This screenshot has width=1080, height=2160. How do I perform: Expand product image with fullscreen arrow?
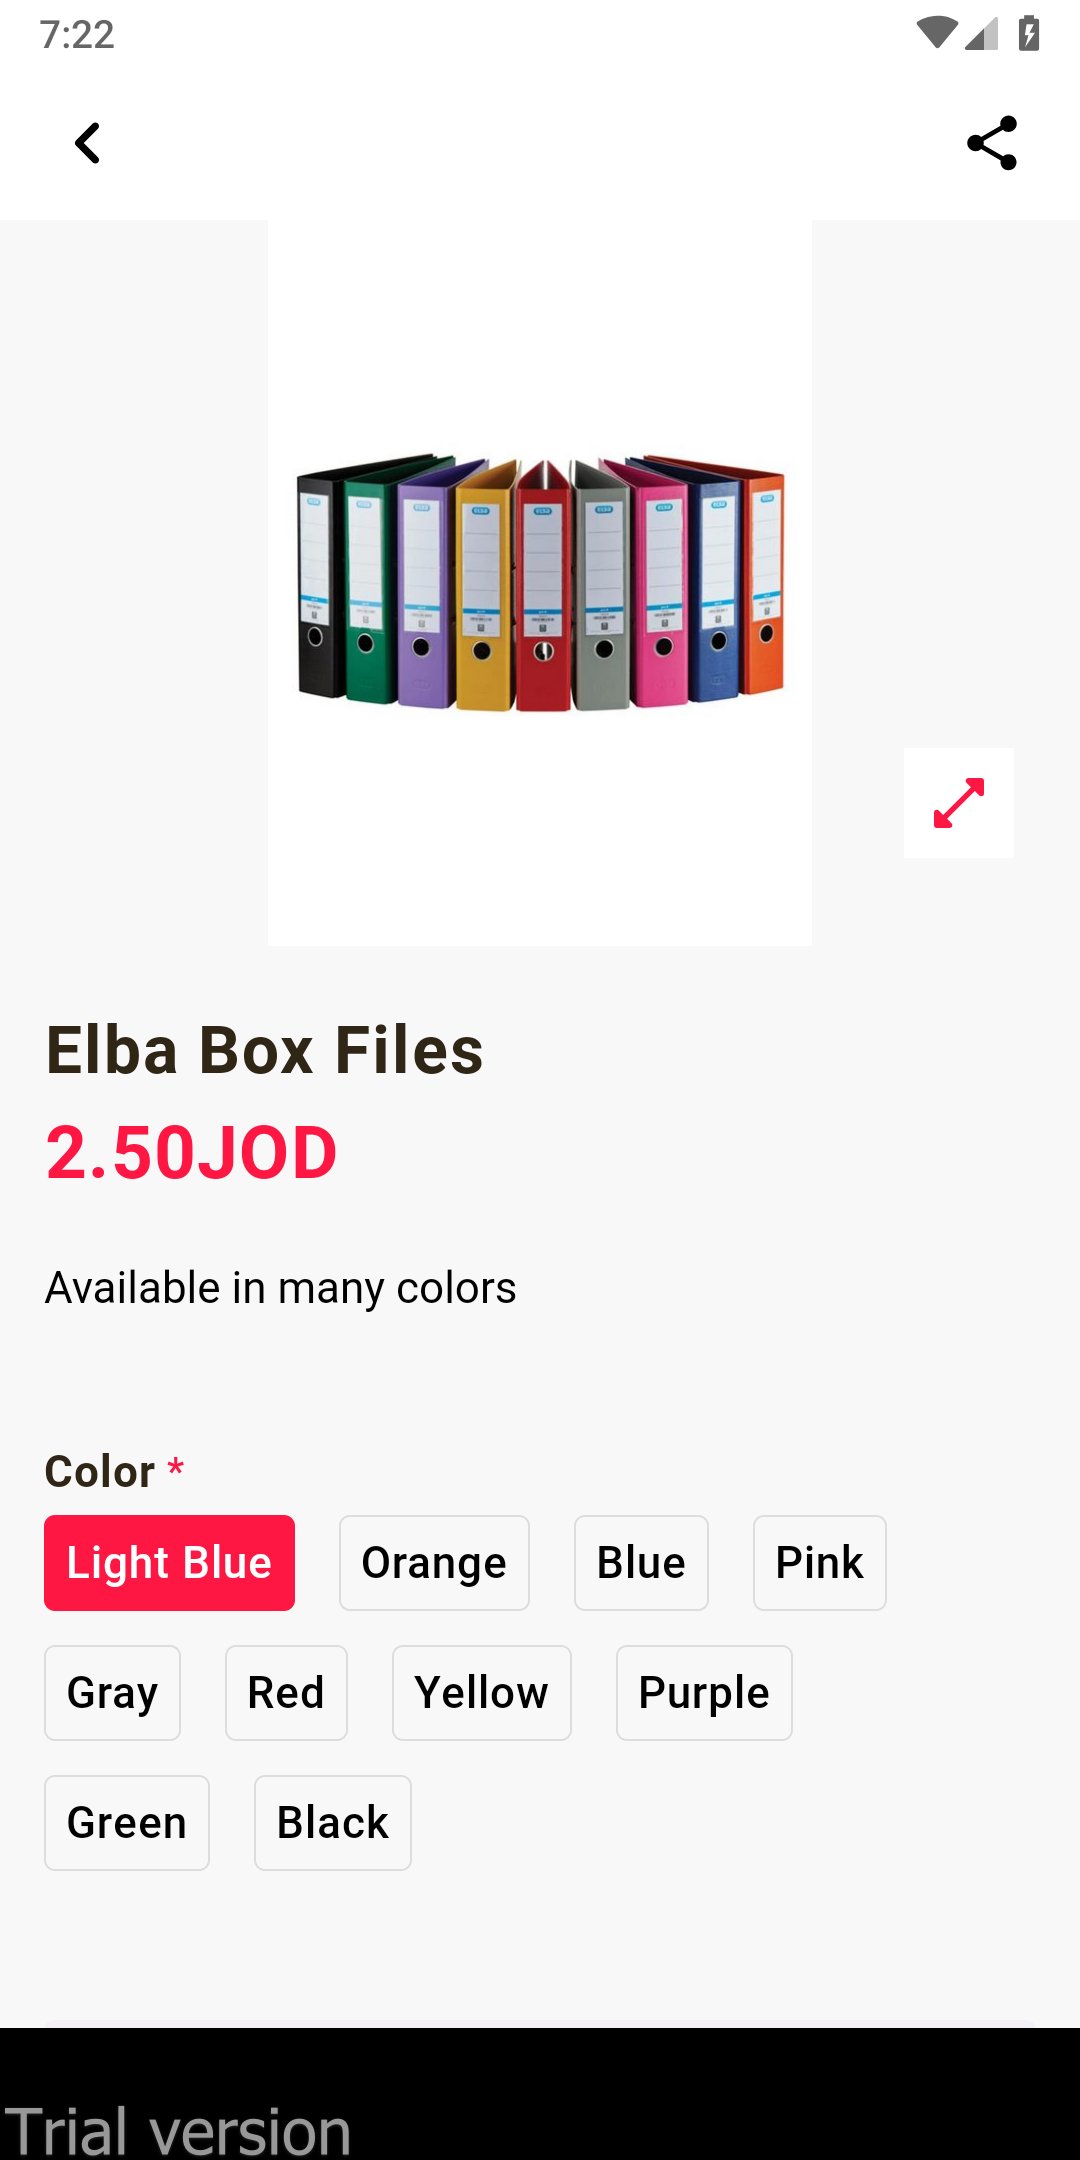958,803
